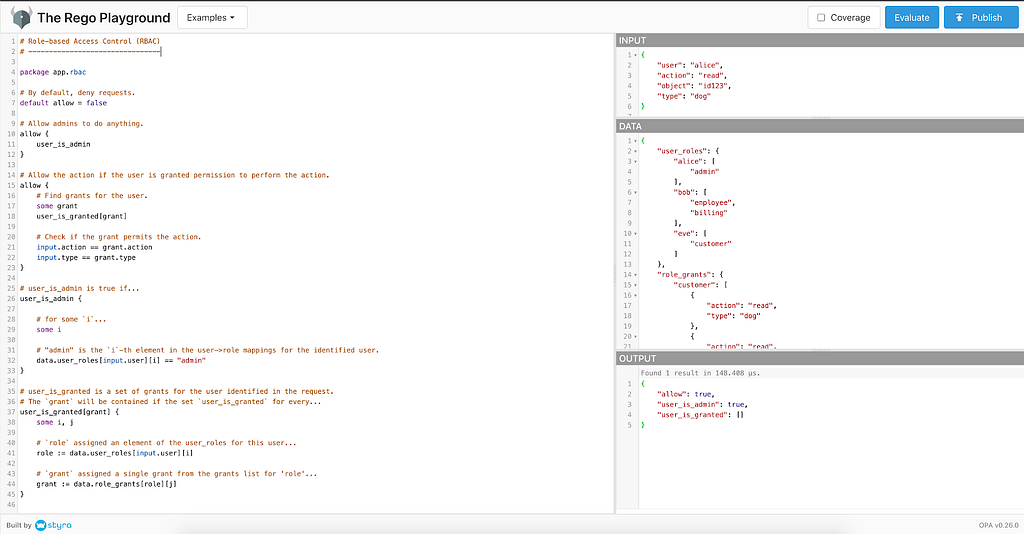The image size is (1024, 534).
Task: Click "default allow = false" line
Action: (x=63, y=102)
